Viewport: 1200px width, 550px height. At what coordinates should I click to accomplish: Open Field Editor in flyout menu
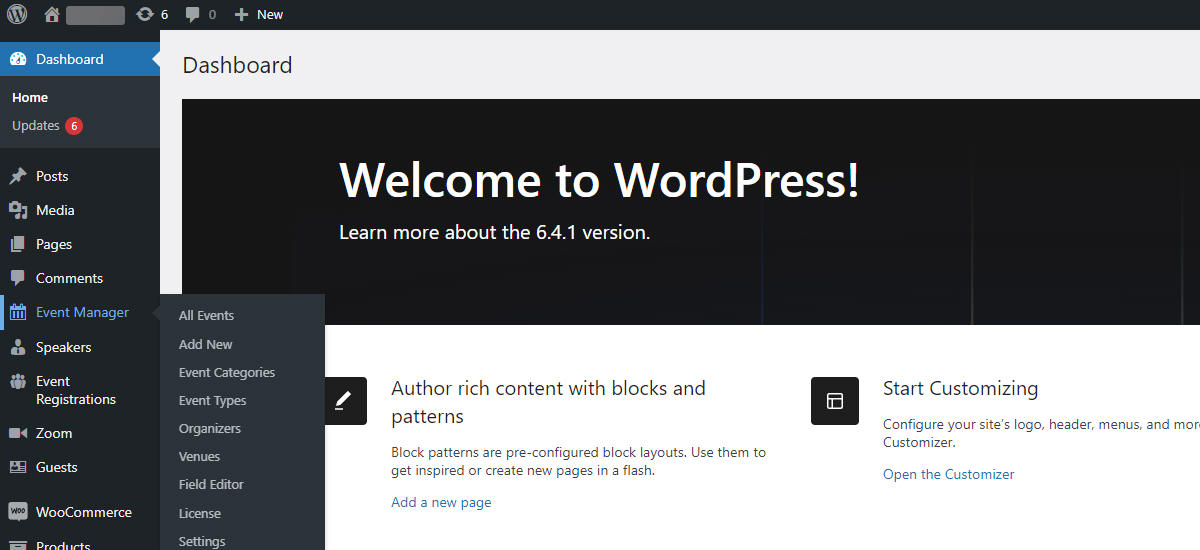[211, 484]
